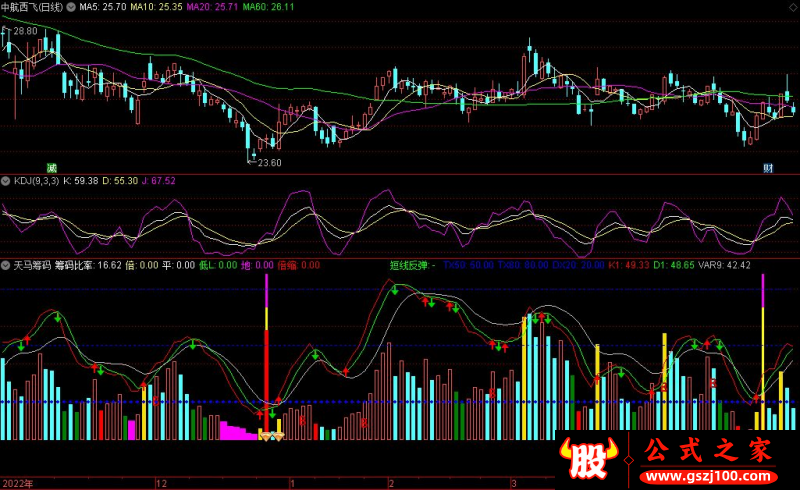Click the green 减 marker on price chart

tap(51, 166)
